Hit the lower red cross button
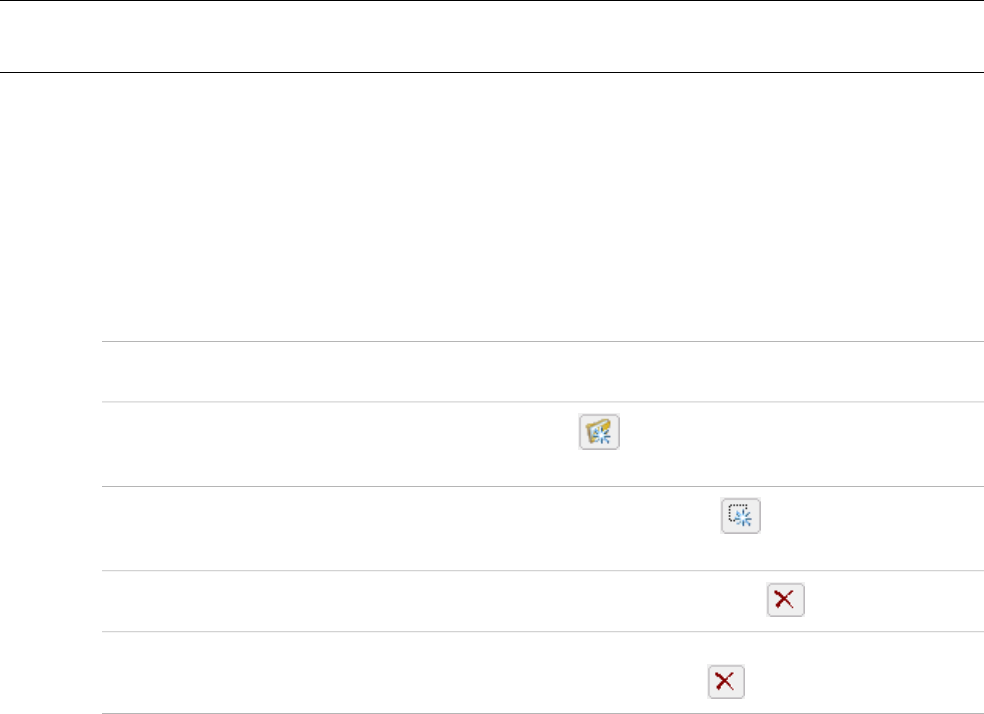Image resolution: width=984 pixels, height=714 pixels. (x=727, y=683)
